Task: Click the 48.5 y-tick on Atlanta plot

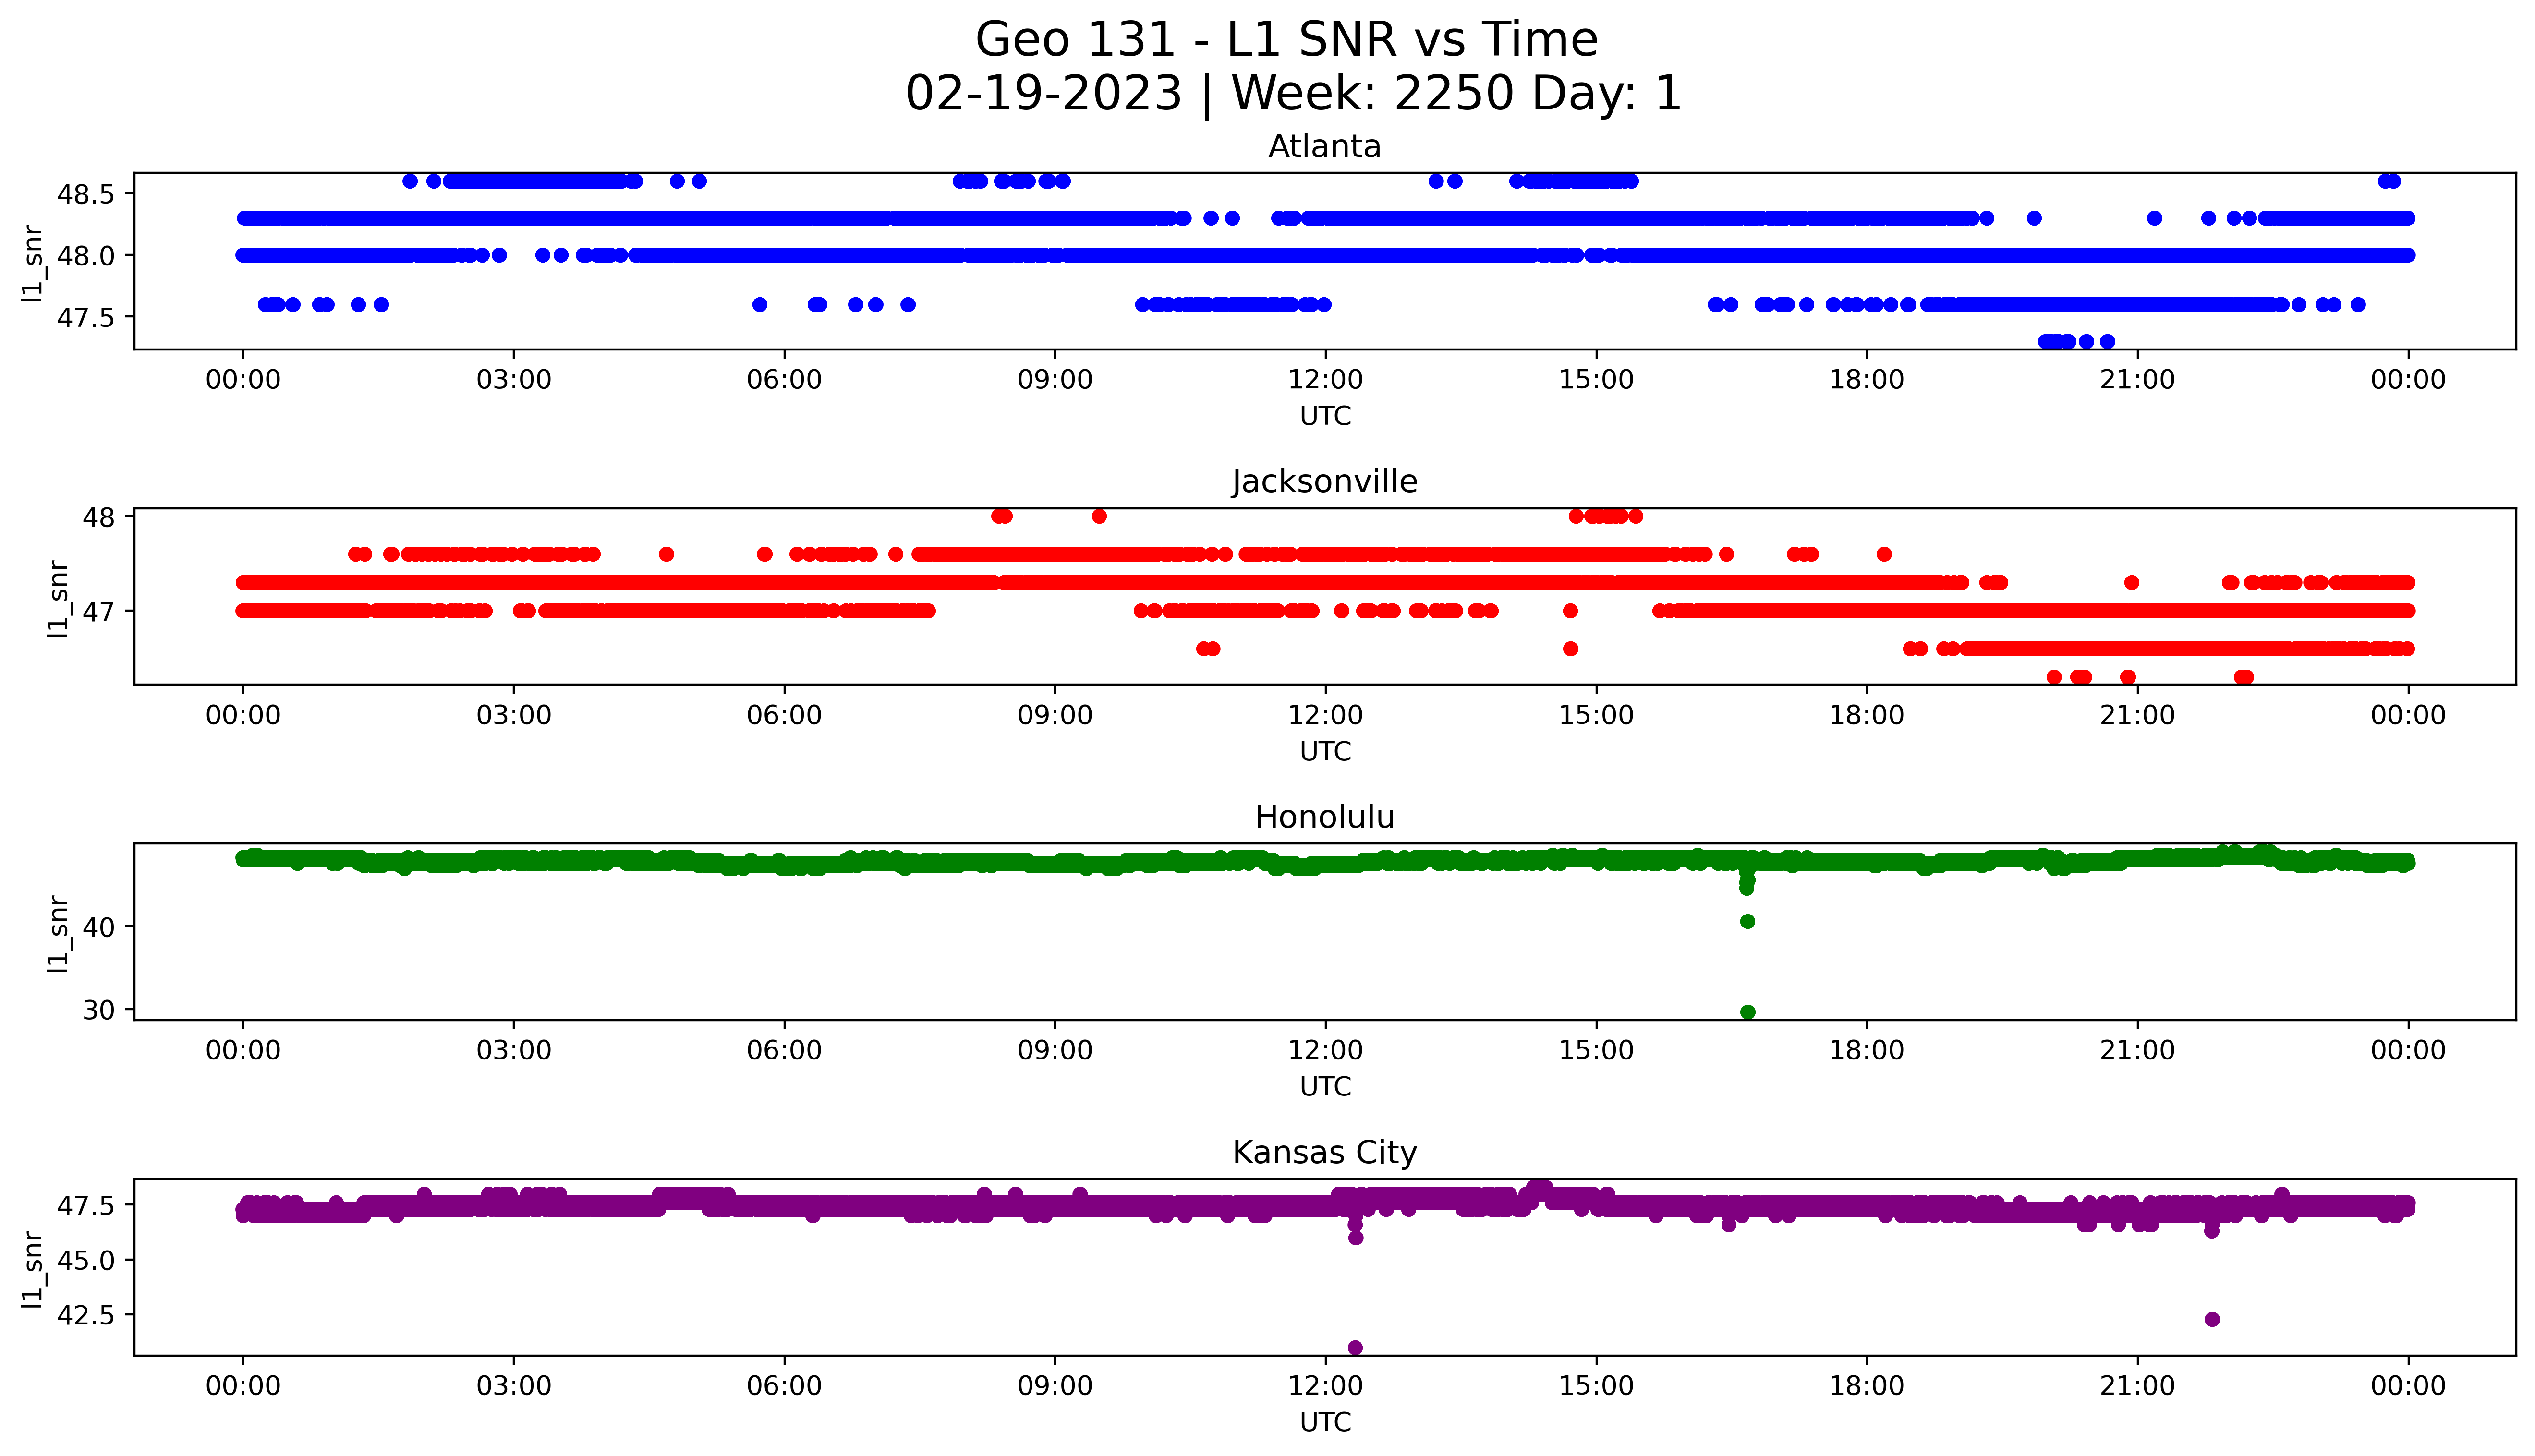Action: click(x=87, y=194)
